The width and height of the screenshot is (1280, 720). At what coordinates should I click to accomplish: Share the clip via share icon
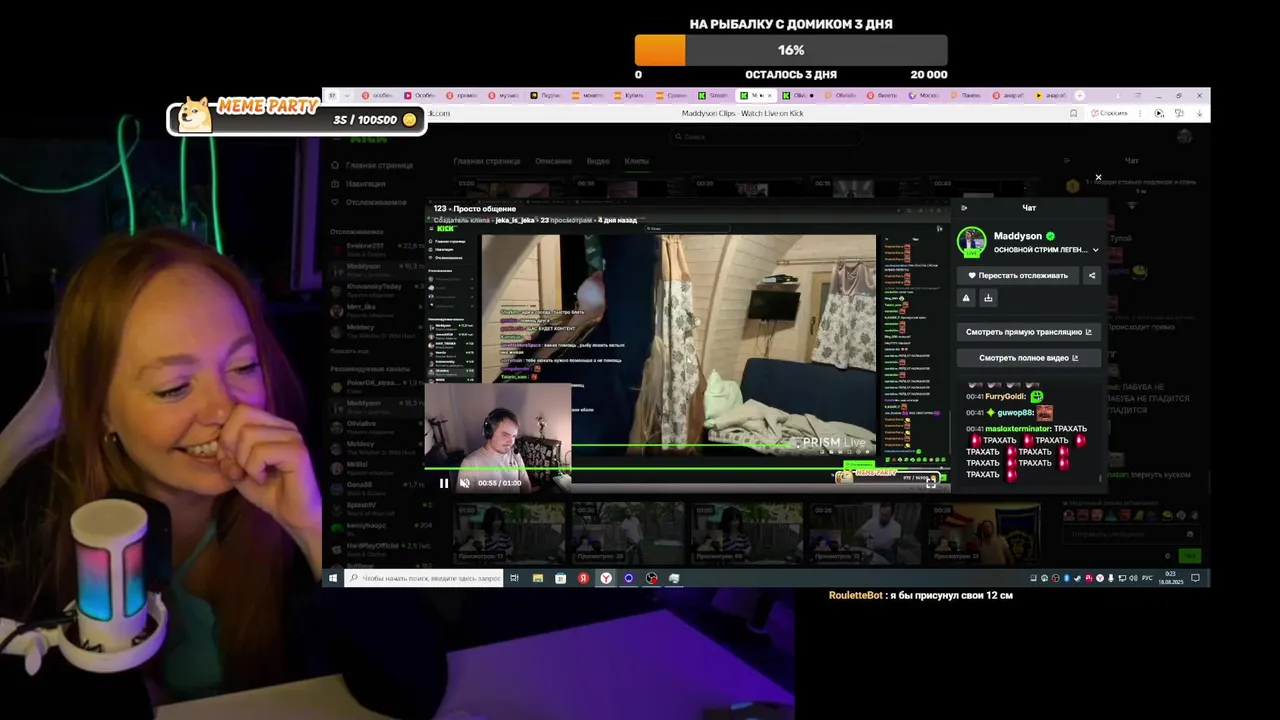tap(1091, 275)
